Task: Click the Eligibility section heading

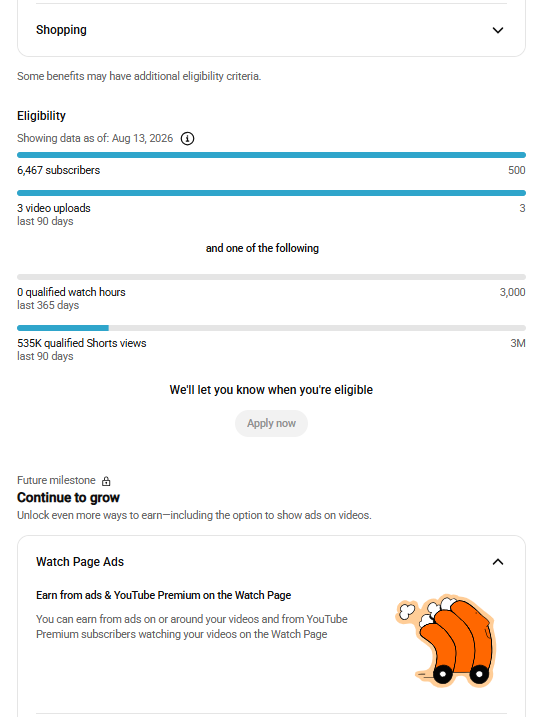Action: [x=41, y=116]
